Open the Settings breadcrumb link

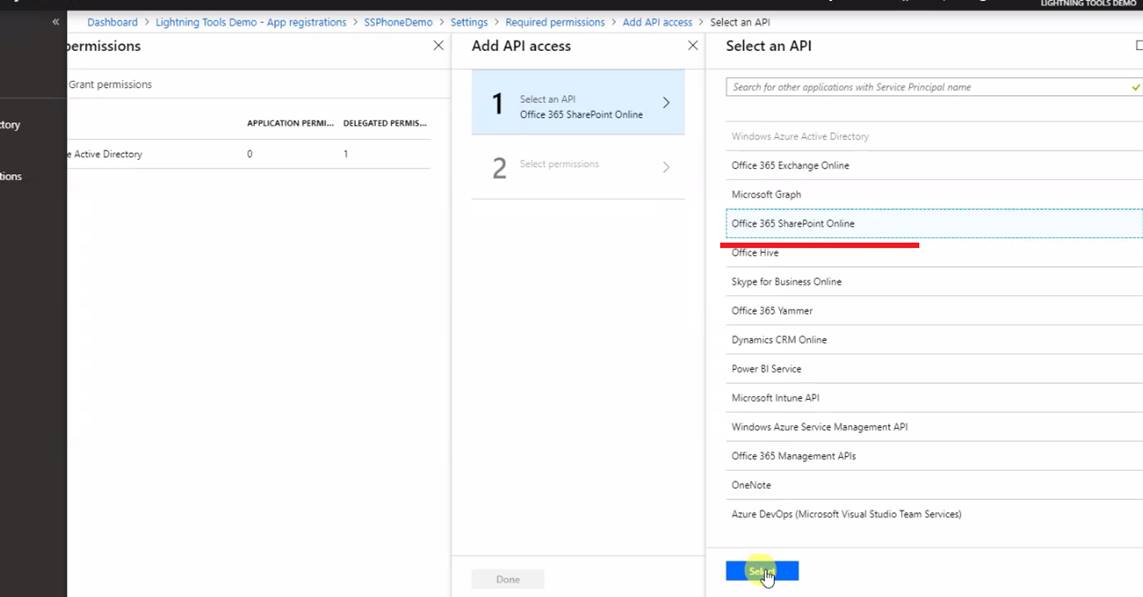pos(469,22)
